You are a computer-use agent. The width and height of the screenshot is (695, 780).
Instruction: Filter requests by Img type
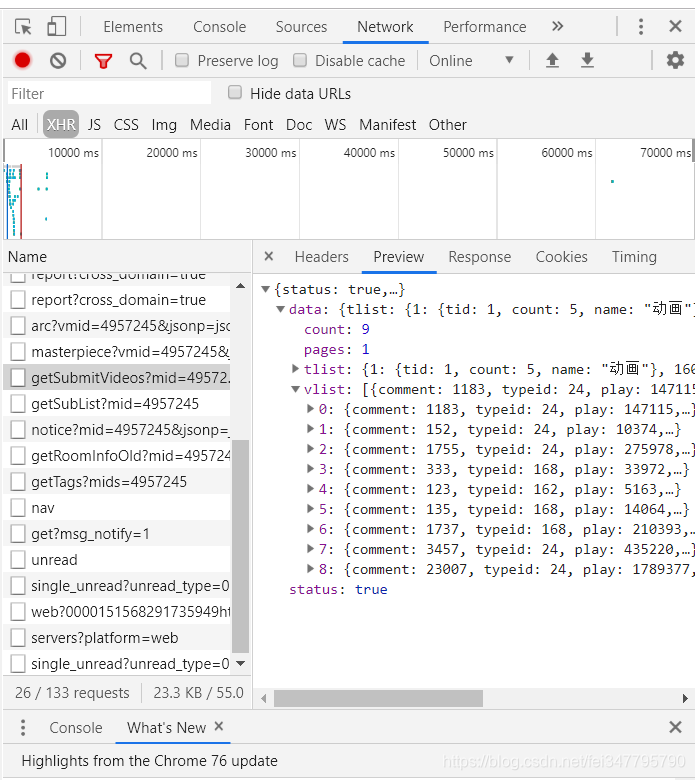(164, 124)
